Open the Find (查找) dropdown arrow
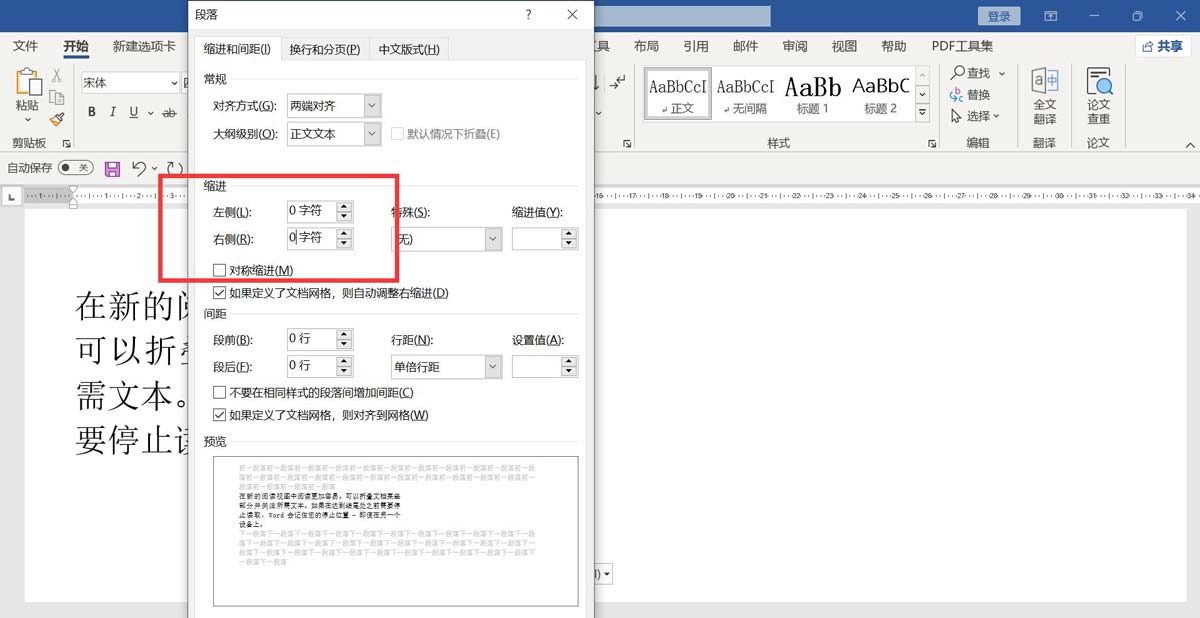This screenshot has width=1200, height=618. (1002, 73)
